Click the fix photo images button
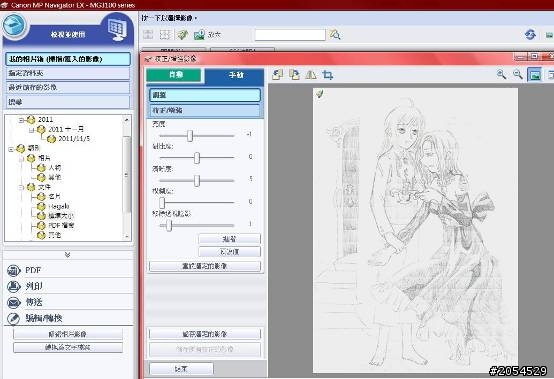 [68, 334]
